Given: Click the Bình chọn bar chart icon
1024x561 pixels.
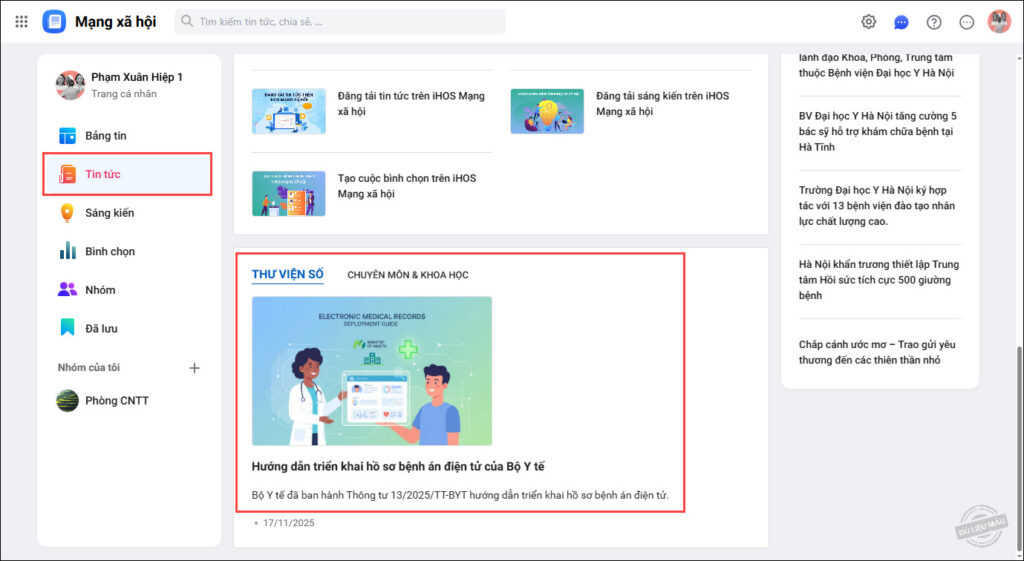Looking at the screenshot, I should pyautogui.click(x=67, y=251).
